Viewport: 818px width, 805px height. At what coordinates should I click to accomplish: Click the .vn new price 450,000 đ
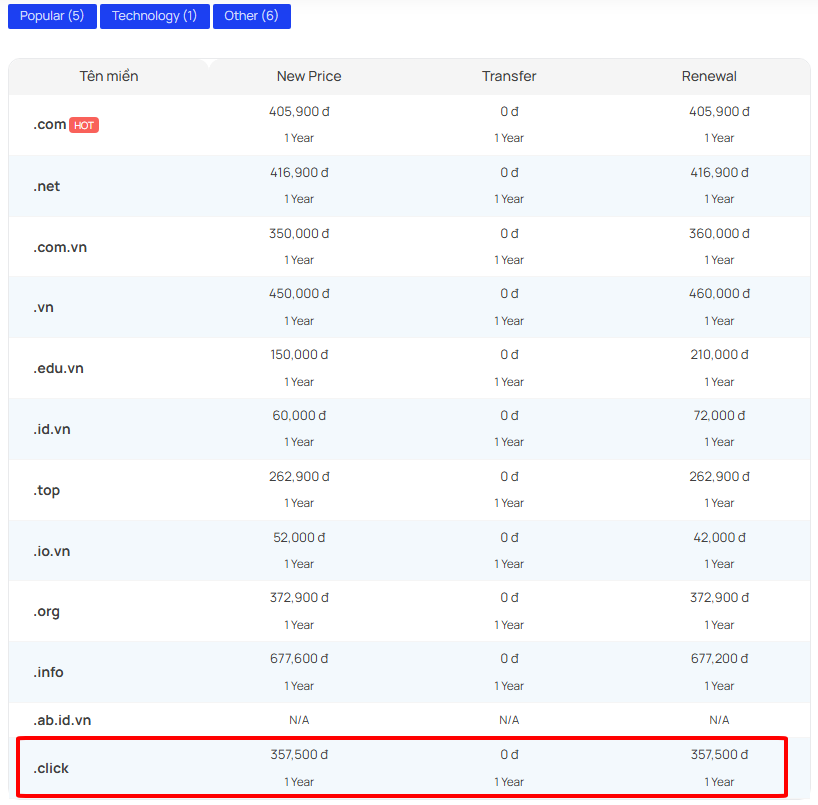299,294
